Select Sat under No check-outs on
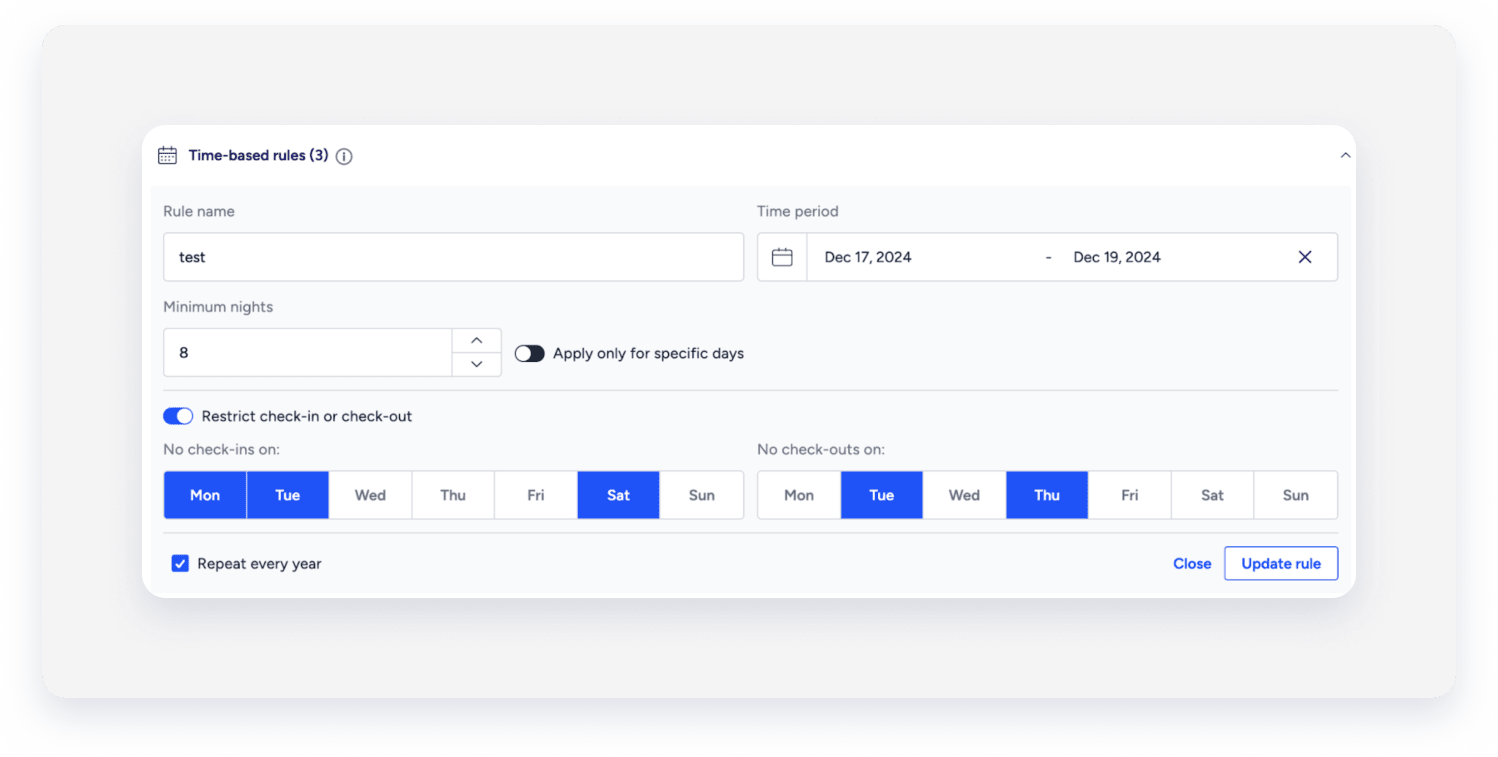 [x=1213, y=495]
